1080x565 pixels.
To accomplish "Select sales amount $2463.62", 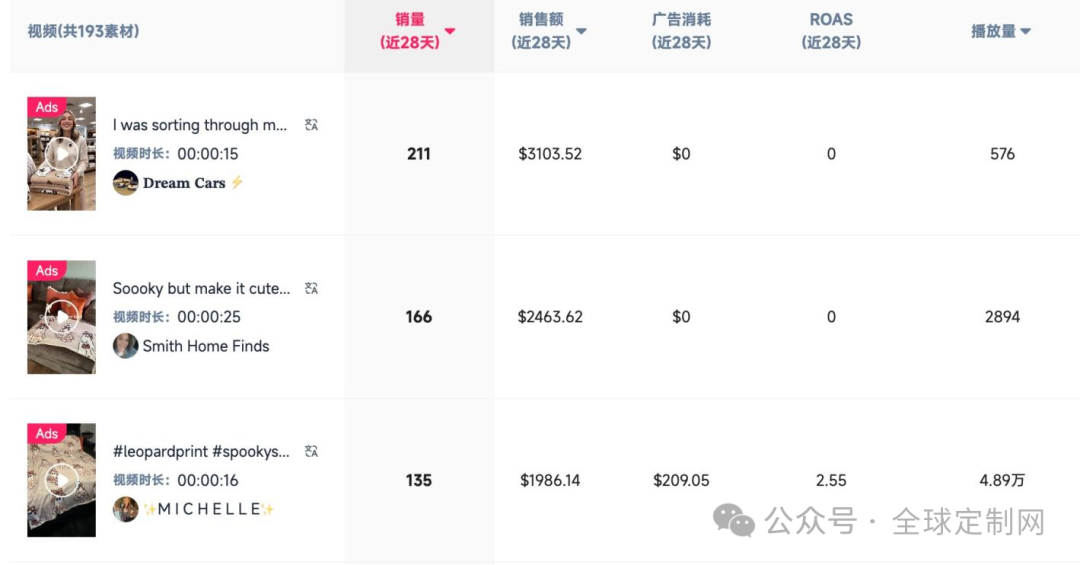I will pyautogui.click(x=550, y=317).
